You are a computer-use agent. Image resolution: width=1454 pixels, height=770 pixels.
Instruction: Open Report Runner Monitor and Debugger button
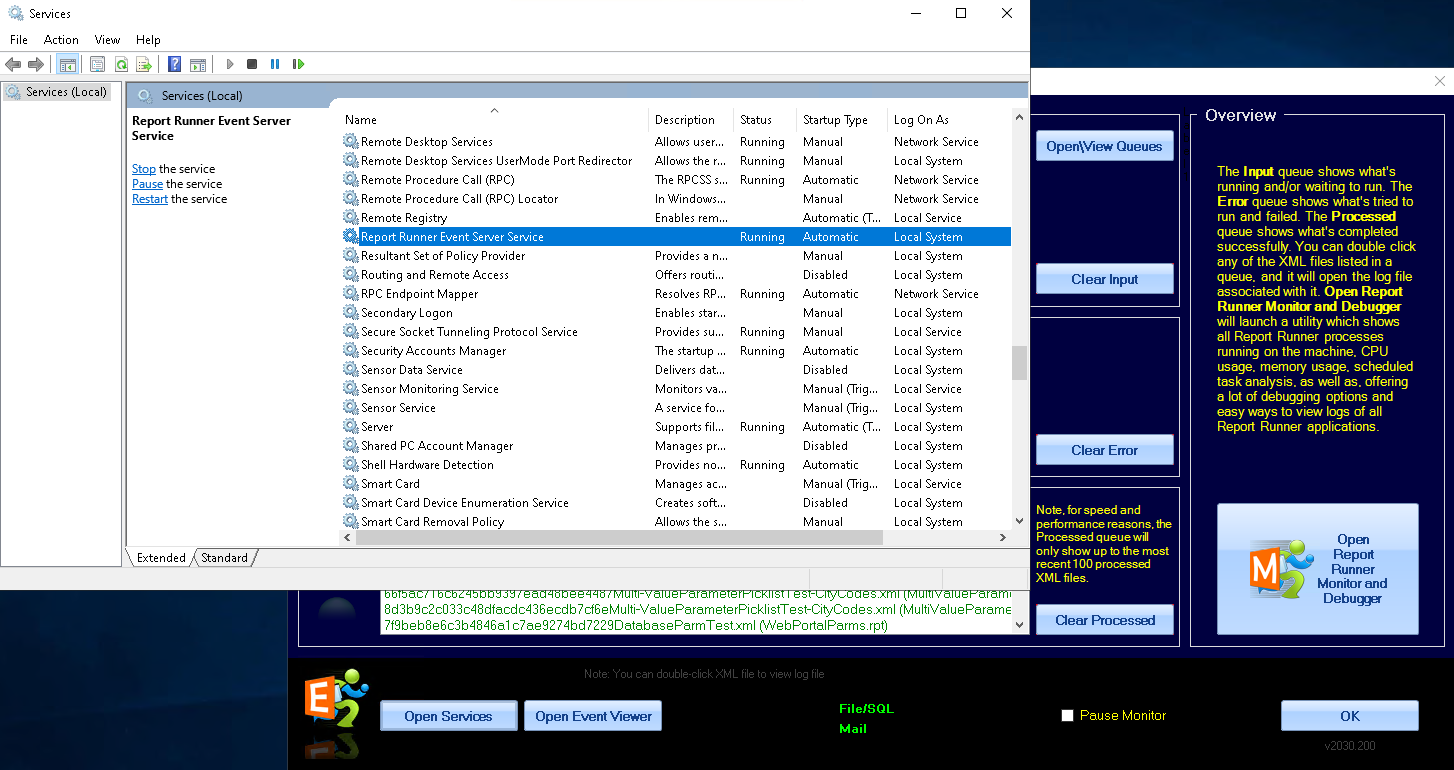coord(1317,569)
